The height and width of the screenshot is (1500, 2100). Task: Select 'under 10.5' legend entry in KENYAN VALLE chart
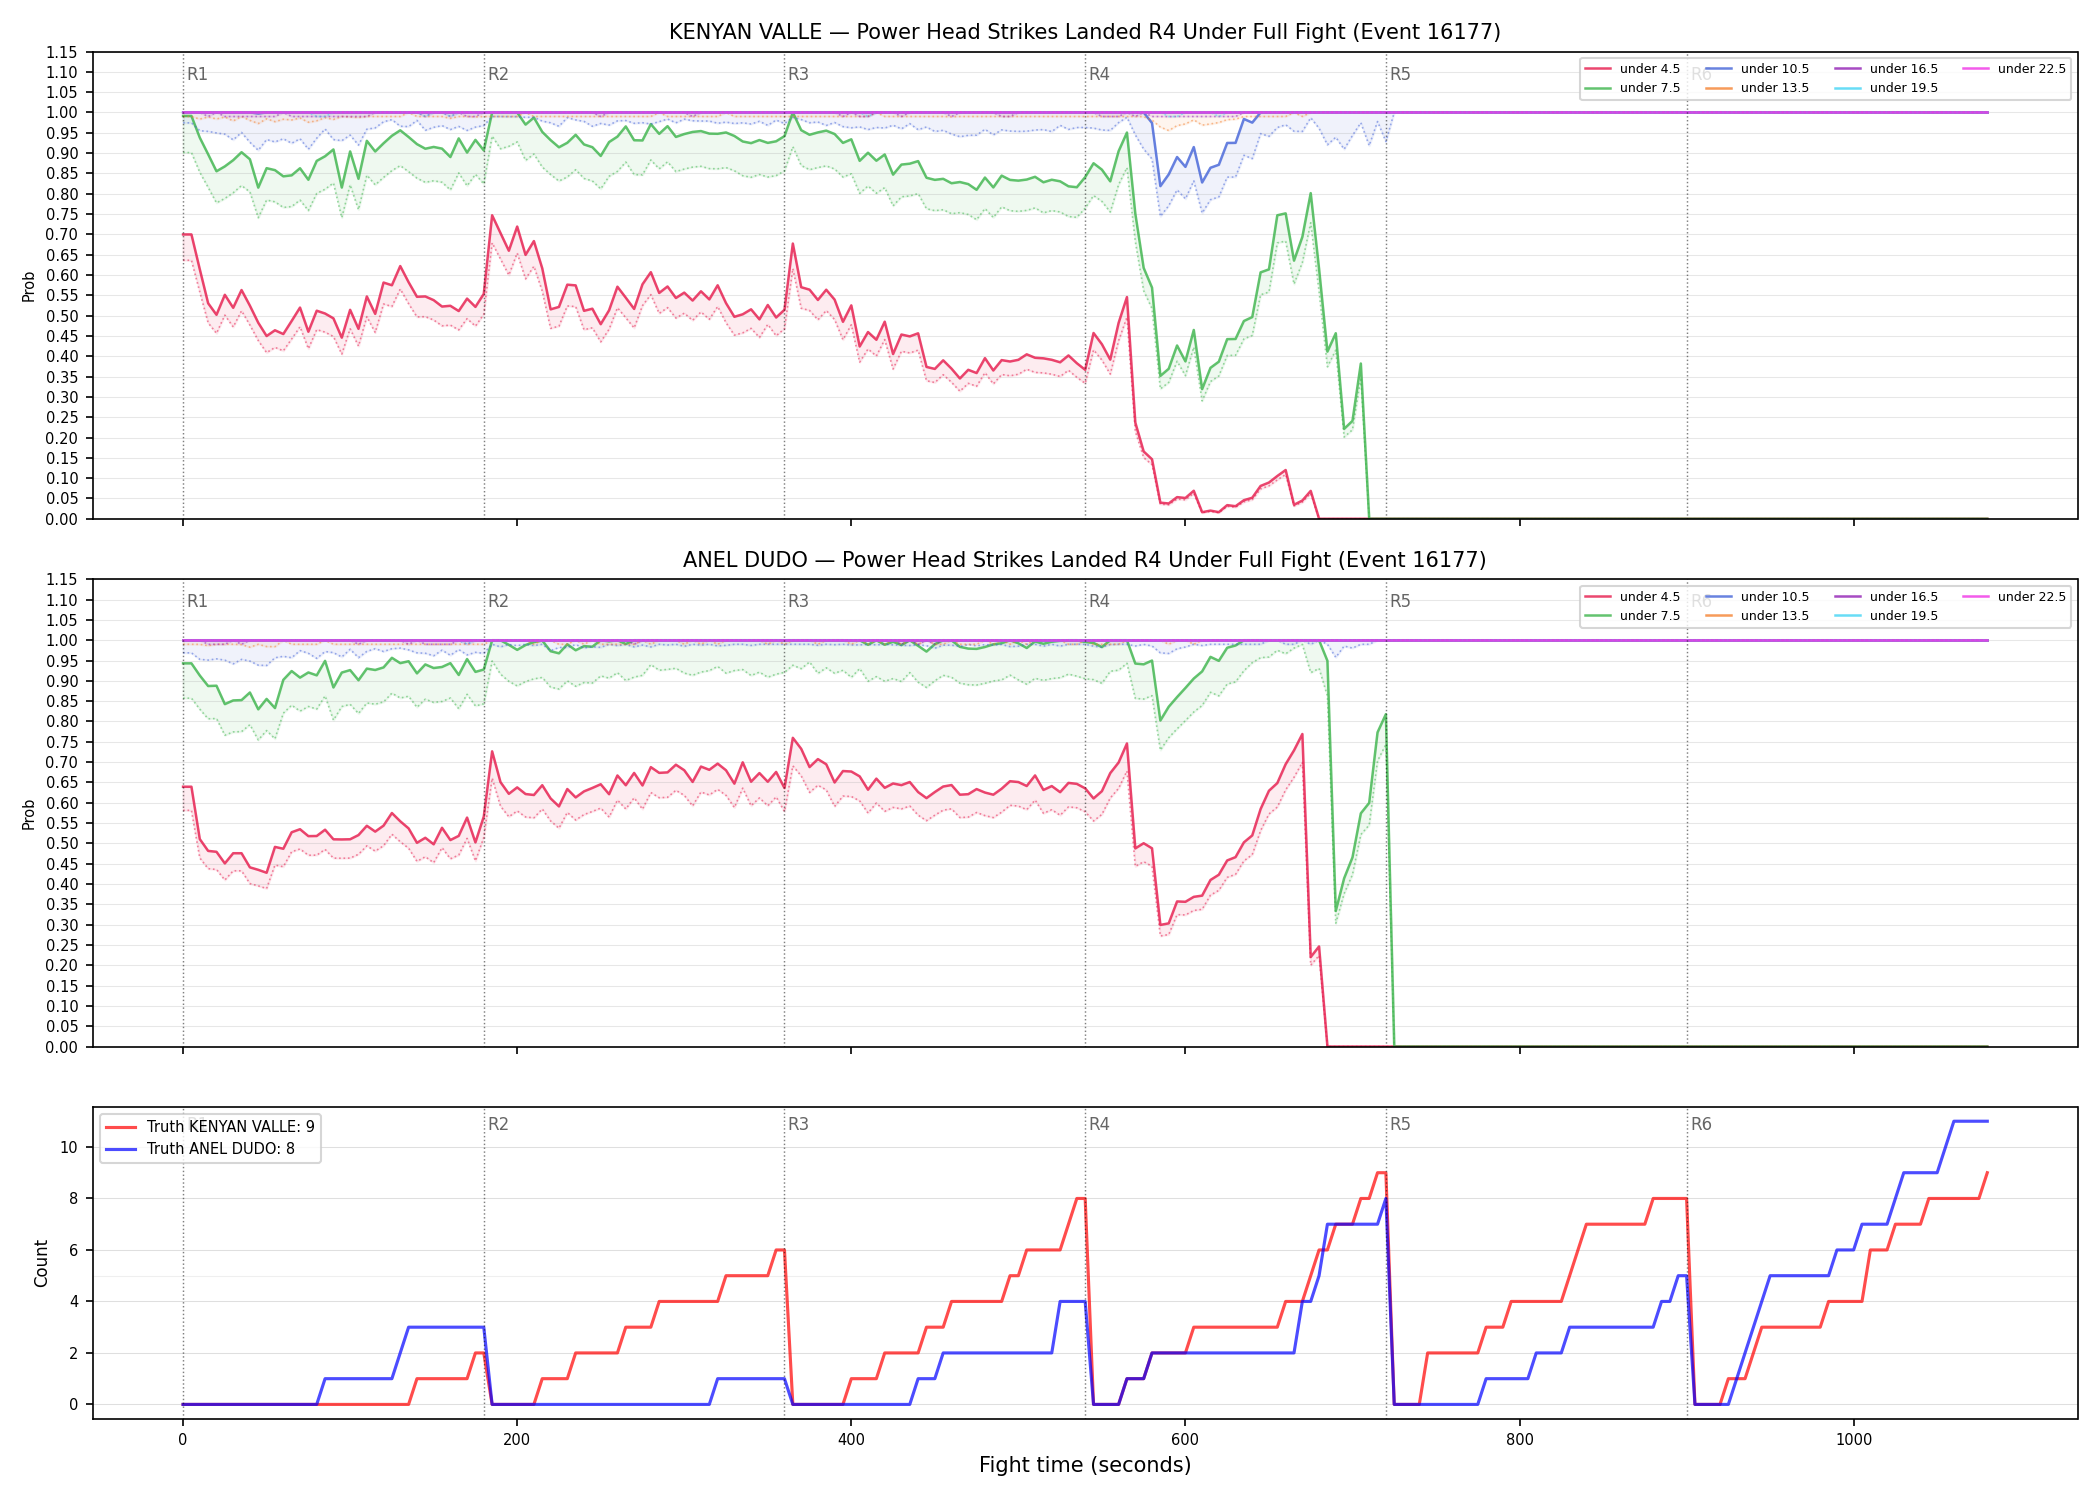click(1757, 69)
